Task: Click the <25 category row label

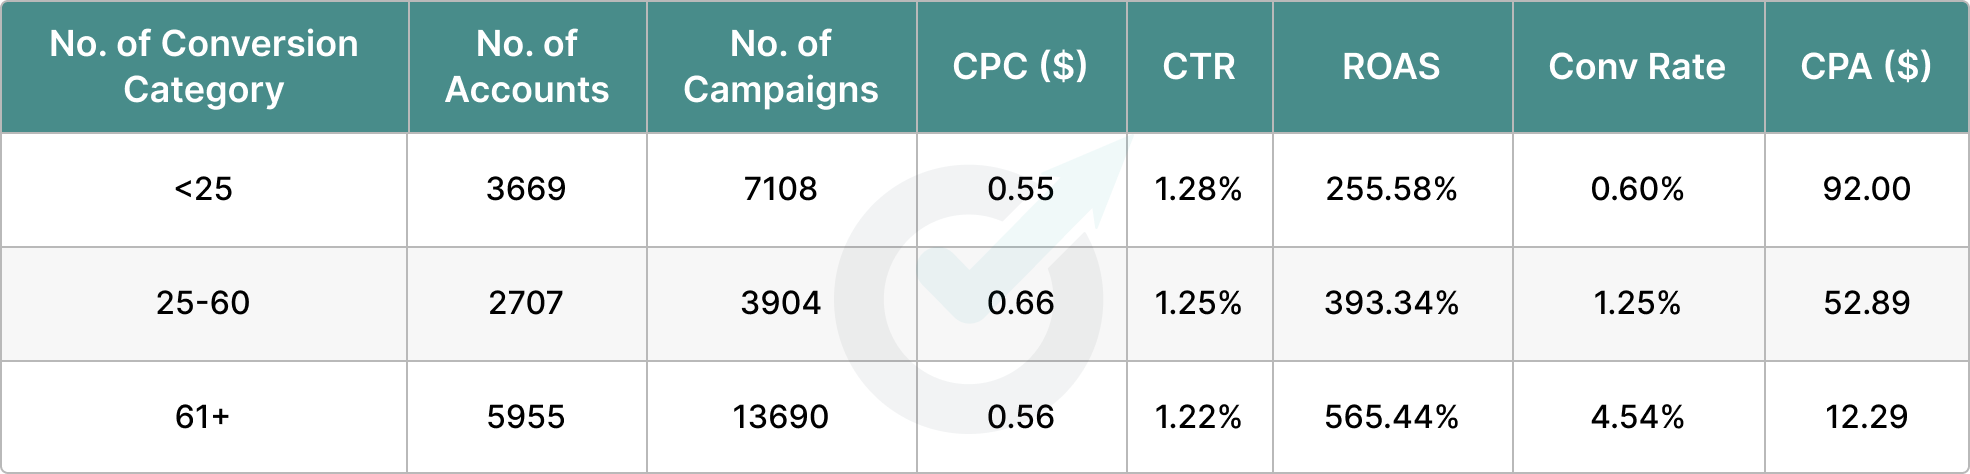Action: 204,189
